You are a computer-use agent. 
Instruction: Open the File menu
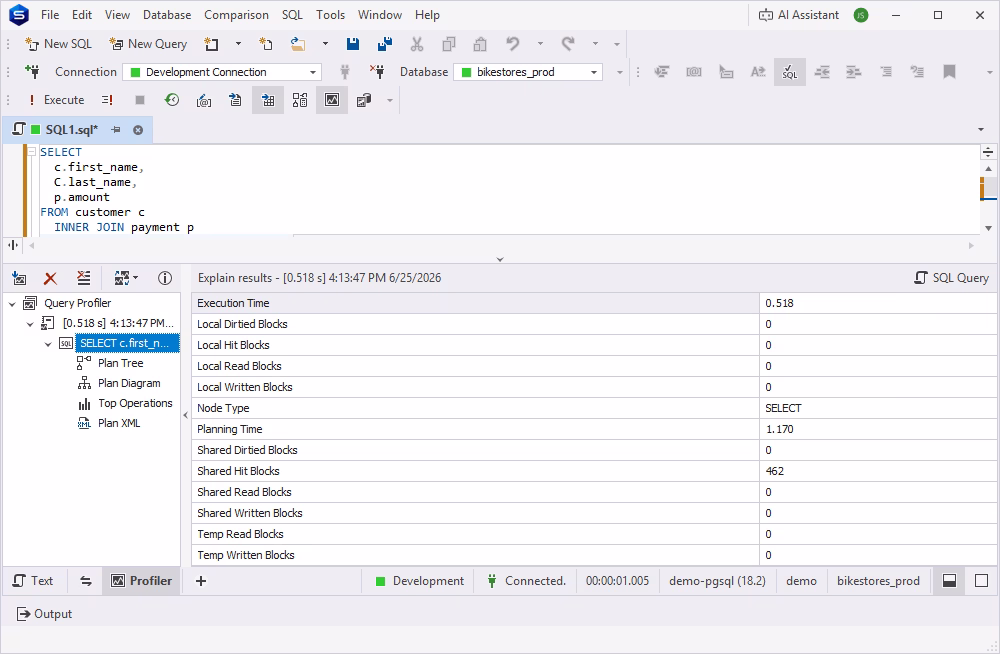pos(50,15)
